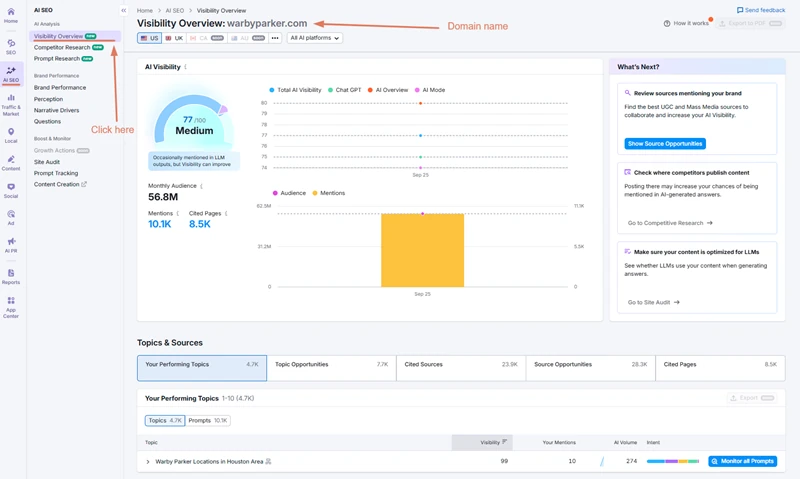Image resolution: width=800 pixels, height=479 pixels.
Task: Click the Monthly Audience info icon
Action: [x=201, y=186]
